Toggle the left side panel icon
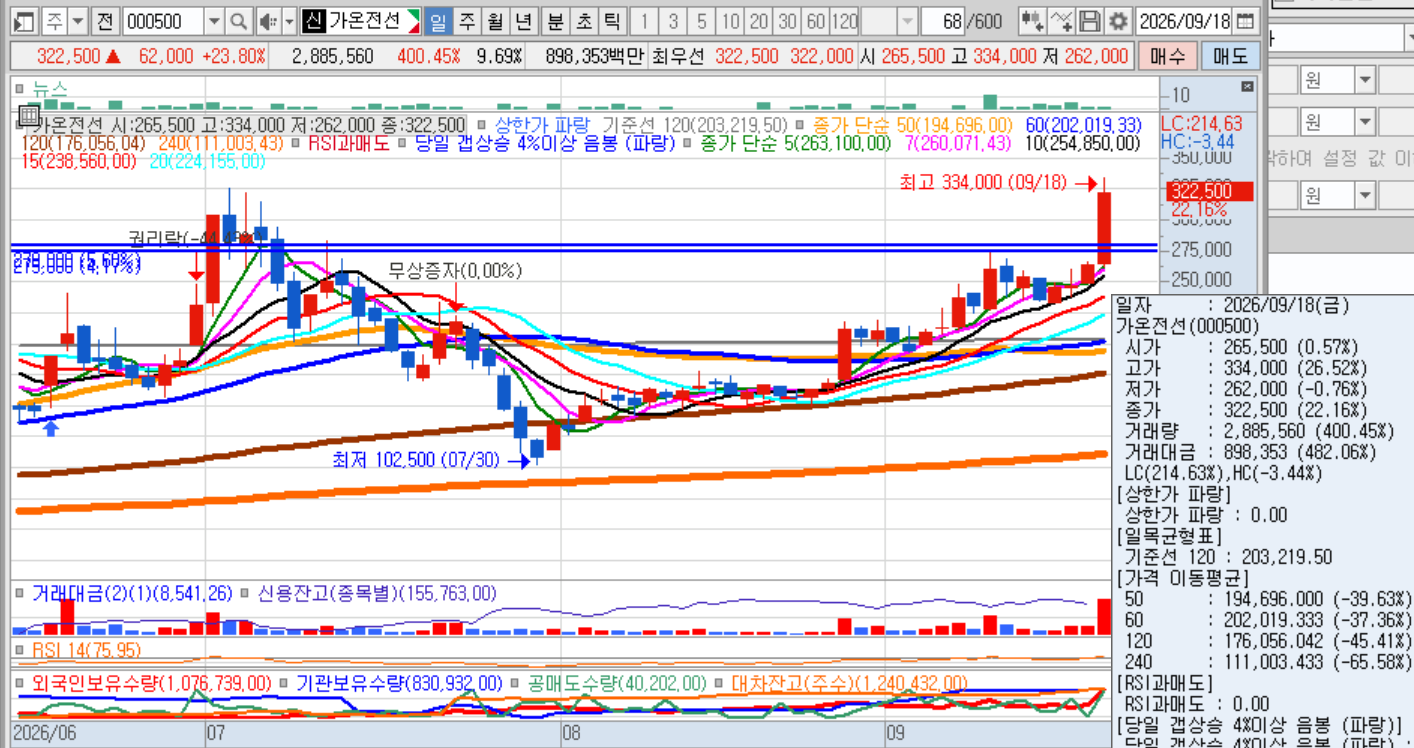Screen dimensions: 1414x748 pos(25,21)
